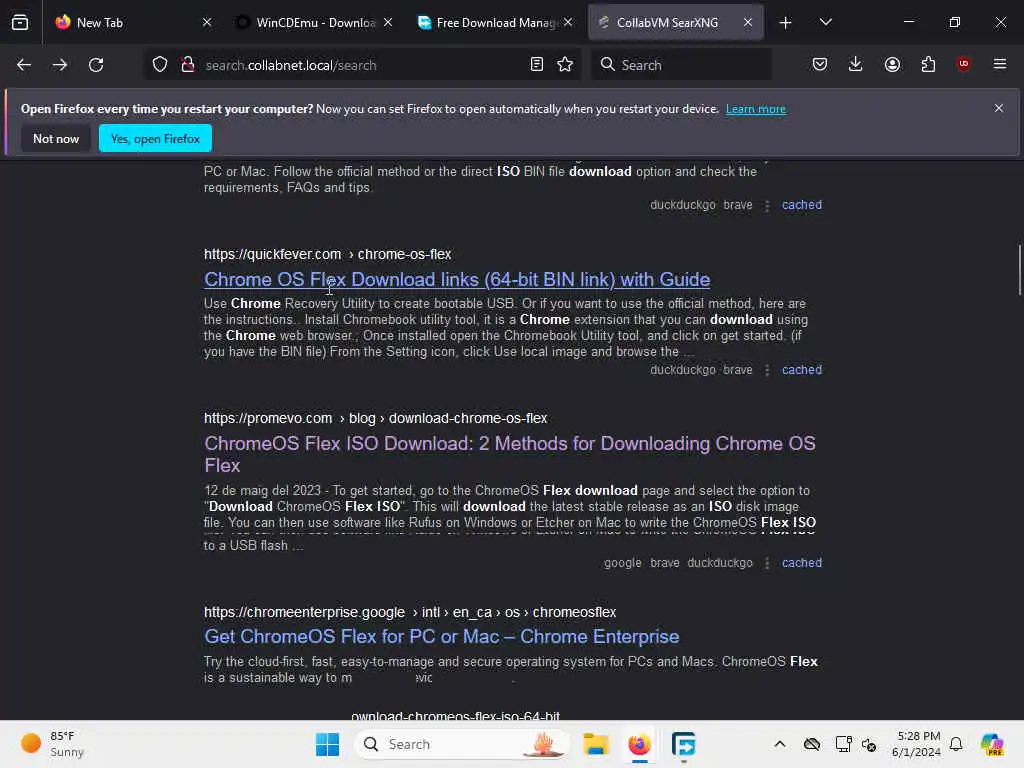Open clock and date 5:28 PM
Image resolution: width=1024 pixels, height=768 pixels.
pyautogui.click(x=917, y=744)
